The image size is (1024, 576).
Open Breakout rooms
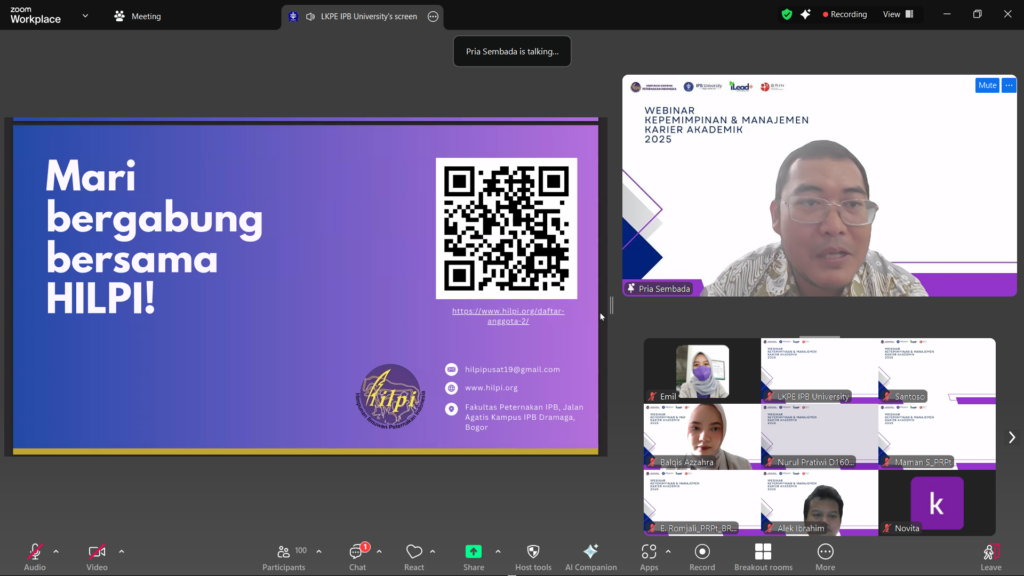tap(763, 556)
